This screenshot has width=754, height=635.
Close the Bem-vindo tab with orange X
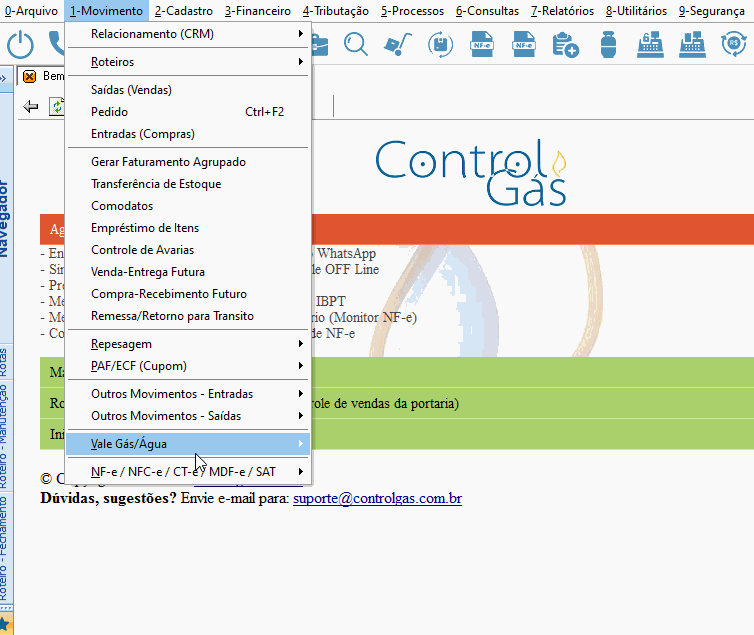(29, 76)
